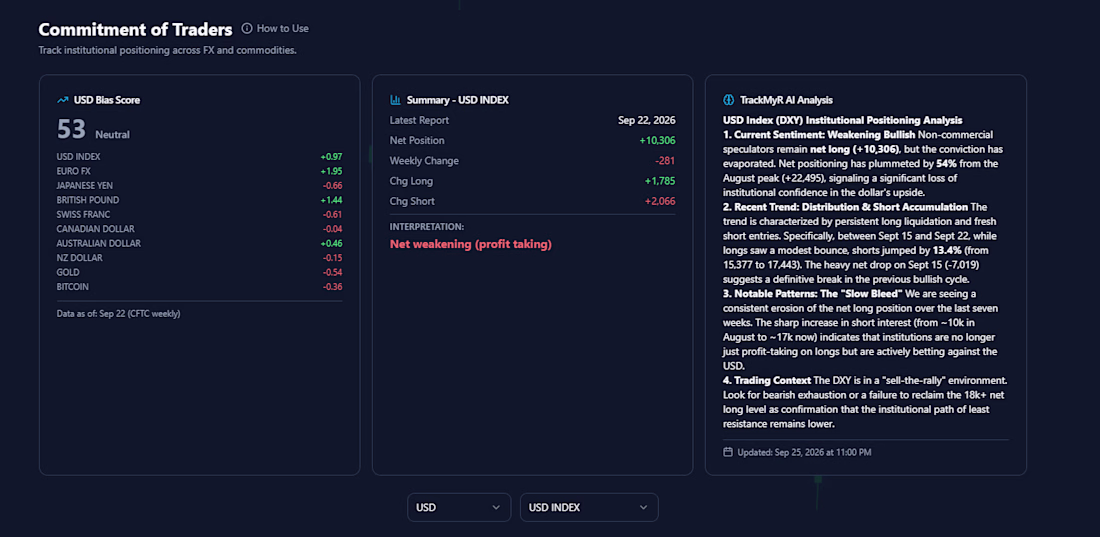
Task: Select the GOLD row
Action: 199,272
